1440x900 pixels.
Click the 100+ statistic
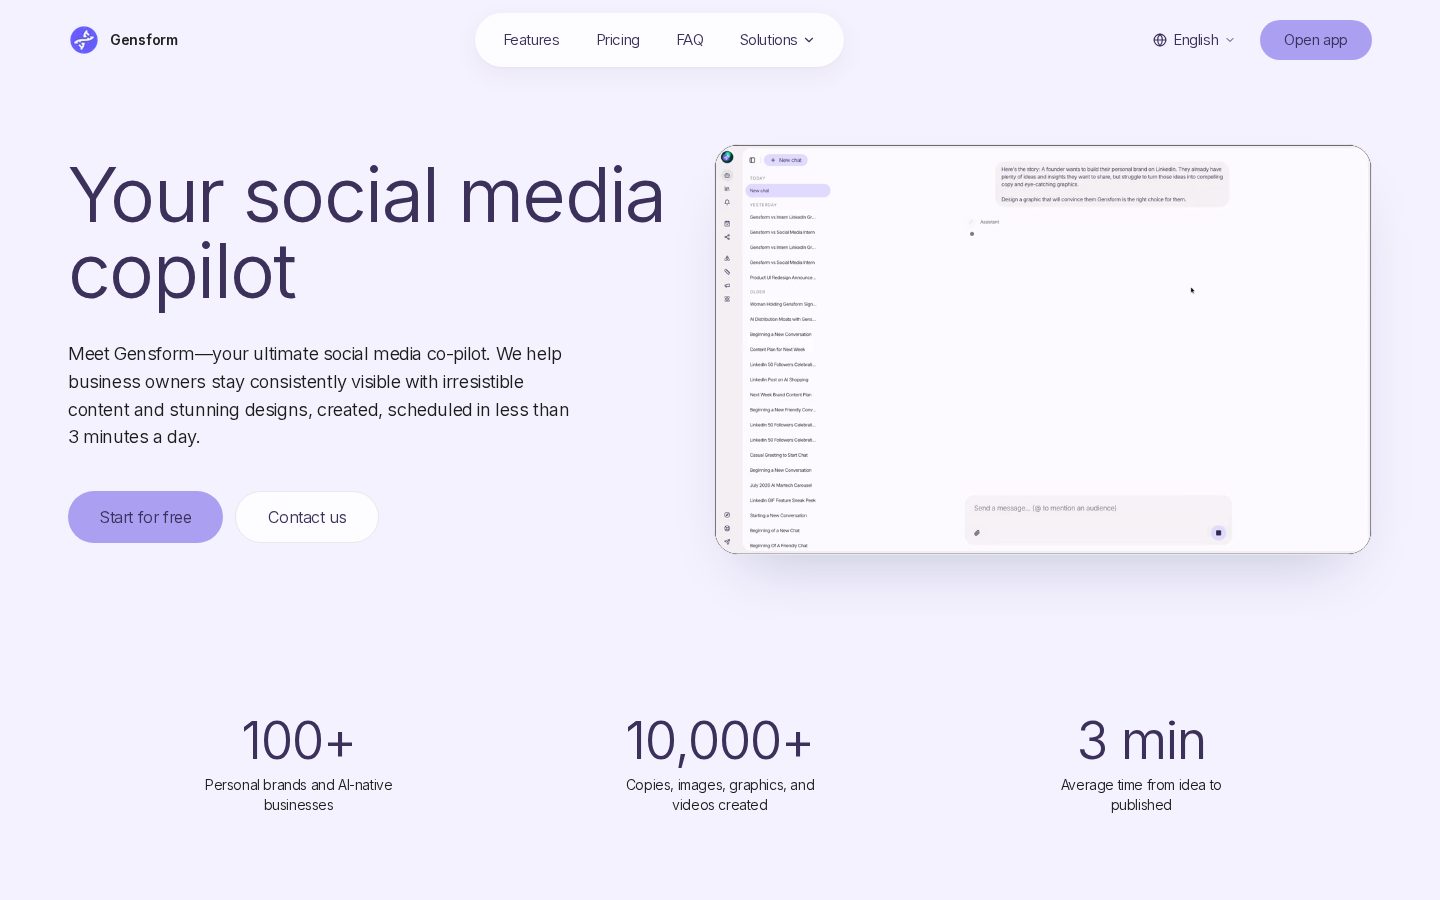298,741
